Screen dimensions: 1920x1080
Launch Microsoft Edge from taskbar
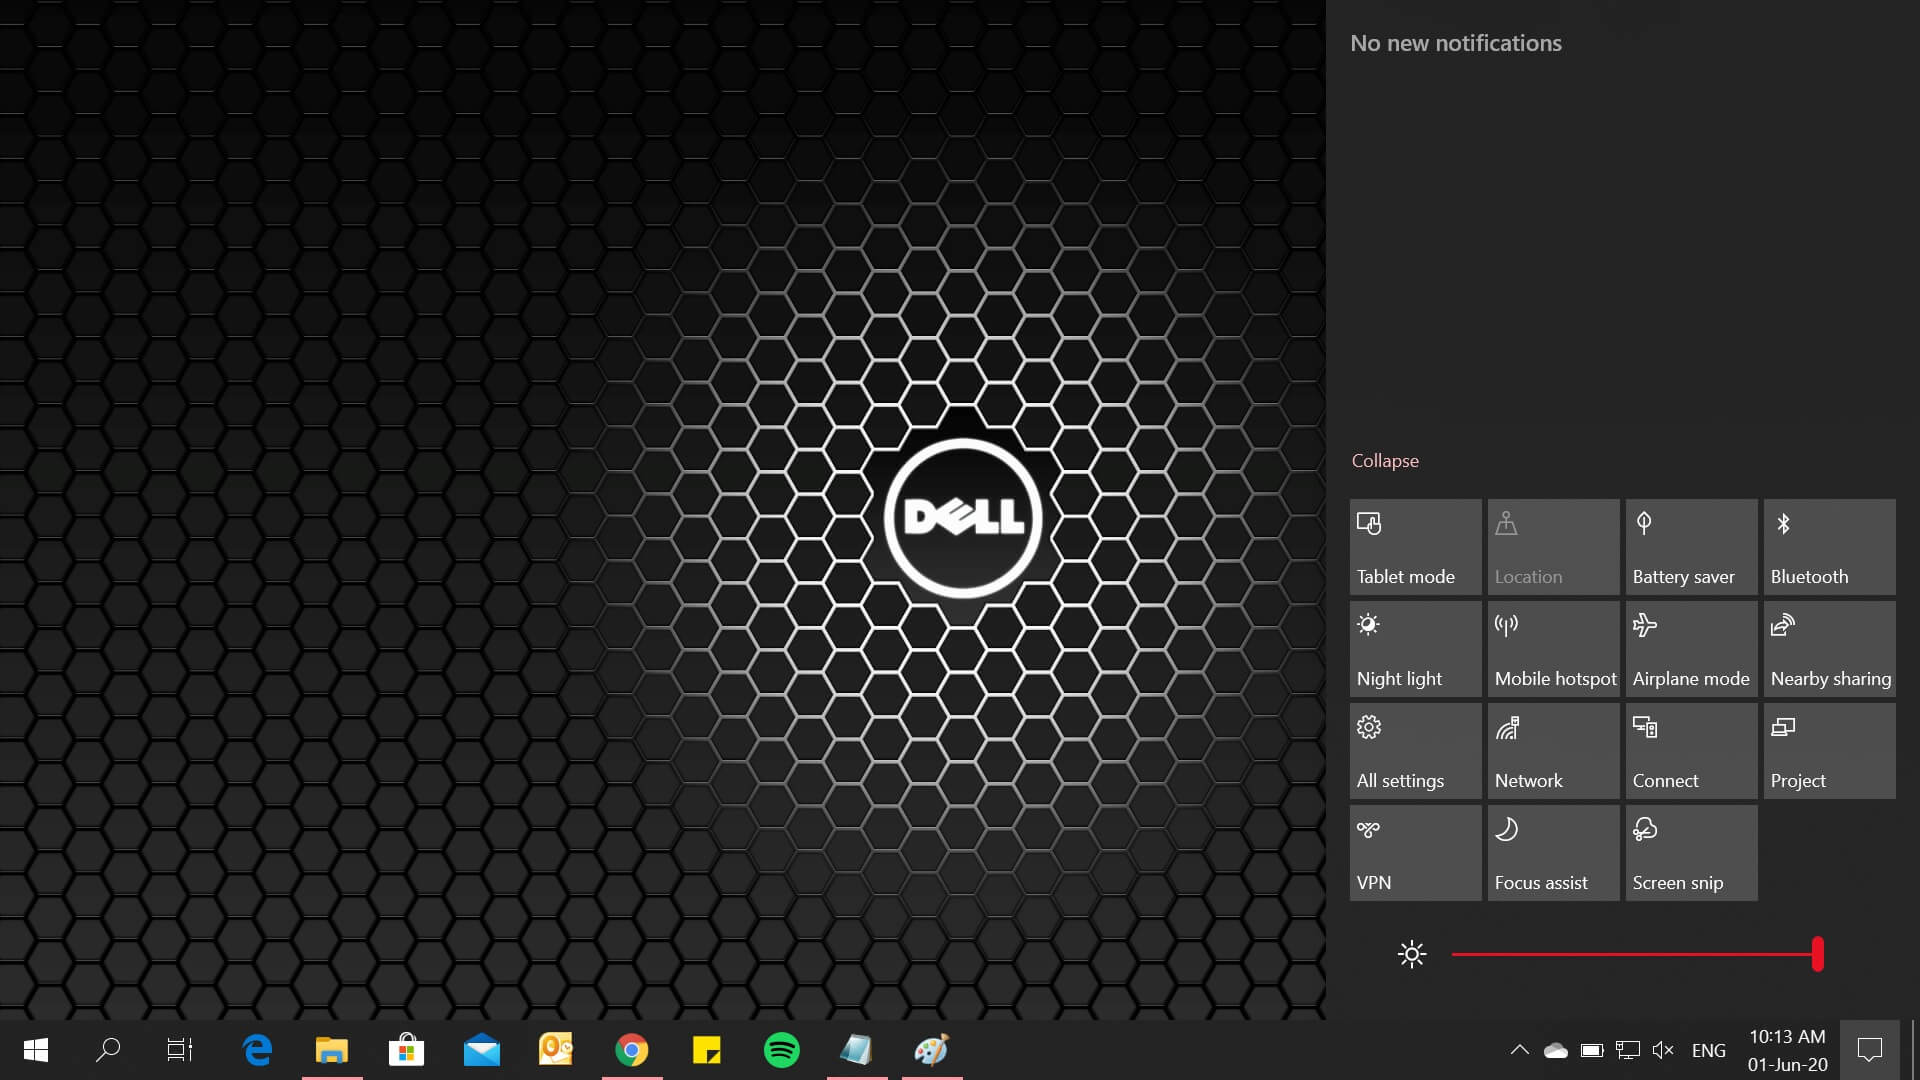coord(257,1050)
